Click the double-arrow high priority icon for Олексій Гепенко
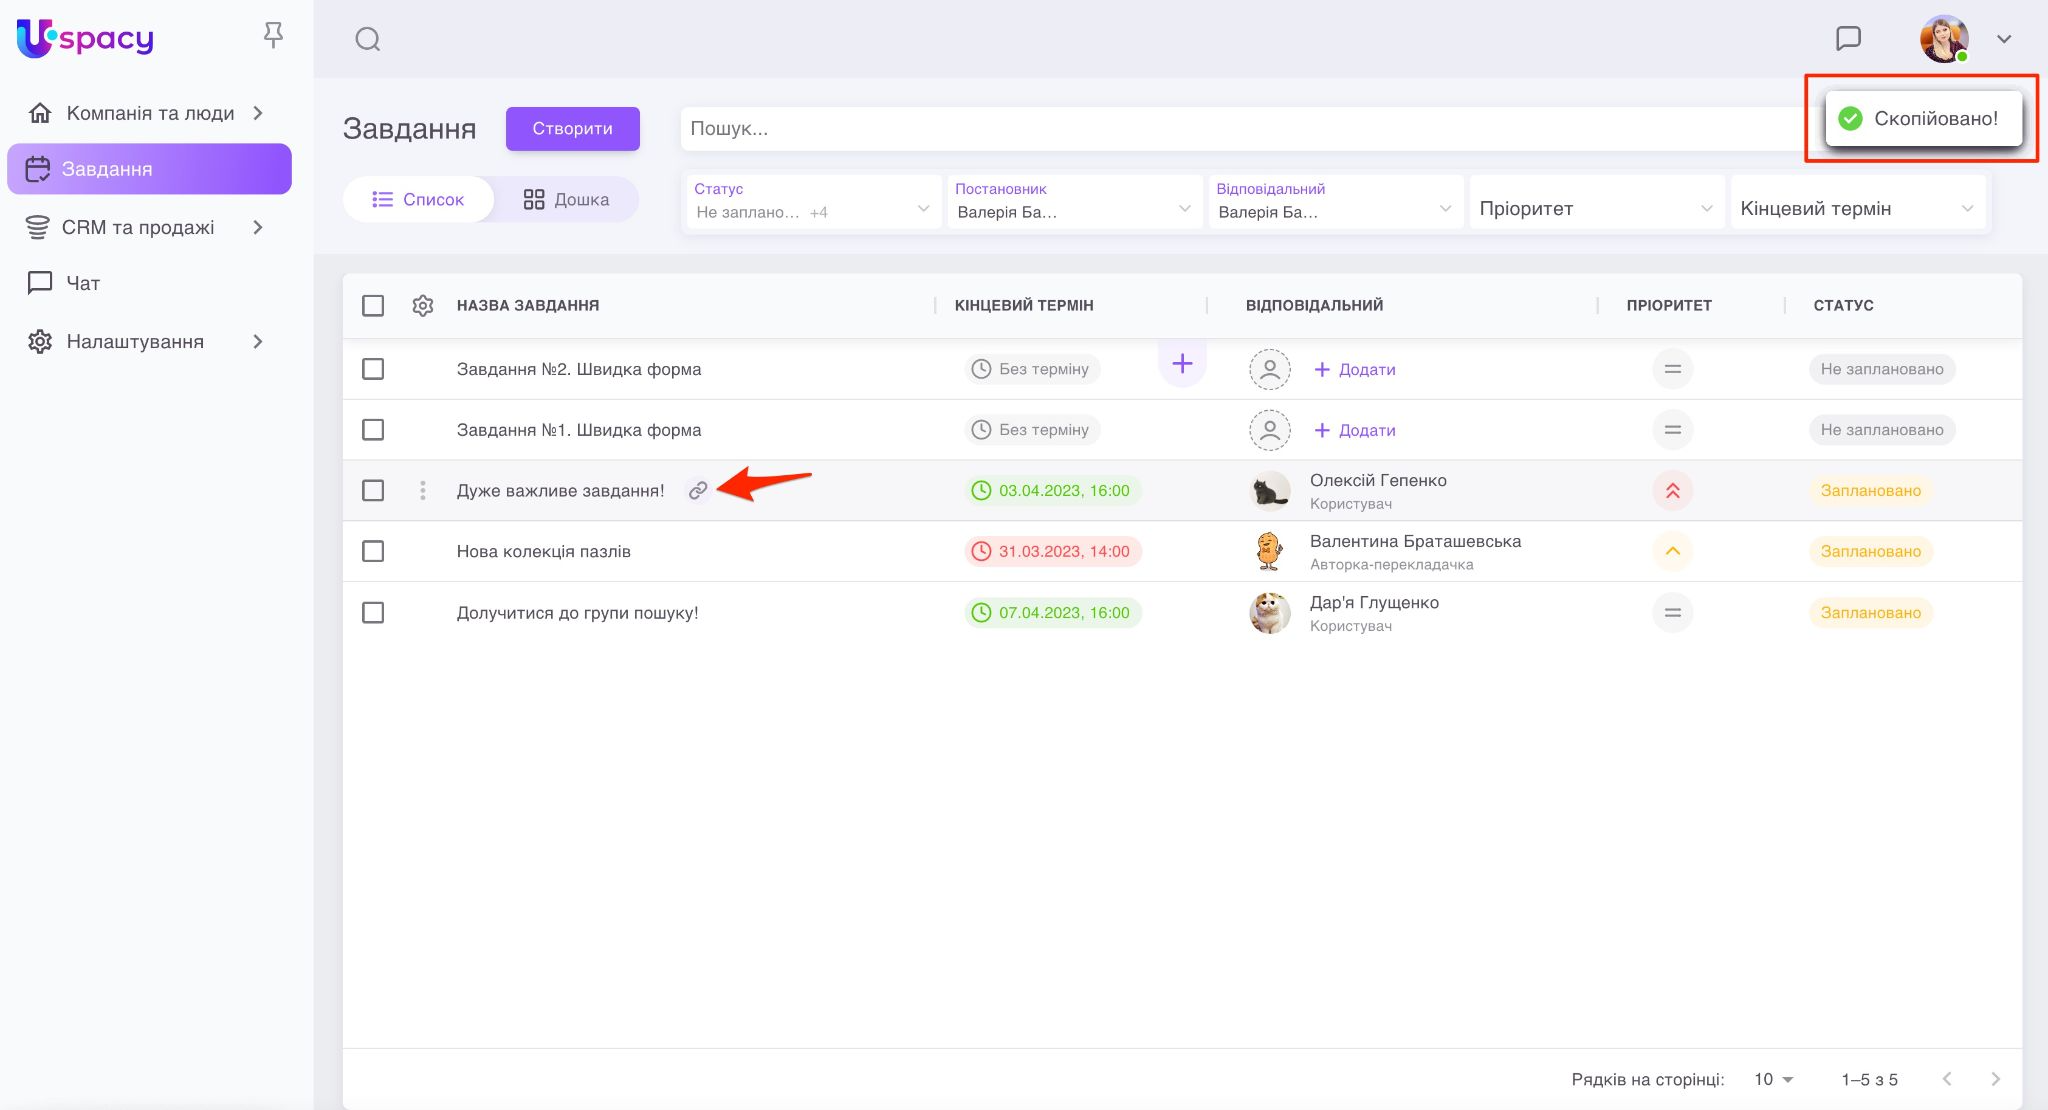Screen dimensions: 2048x1110 [x=1672, y=490]
